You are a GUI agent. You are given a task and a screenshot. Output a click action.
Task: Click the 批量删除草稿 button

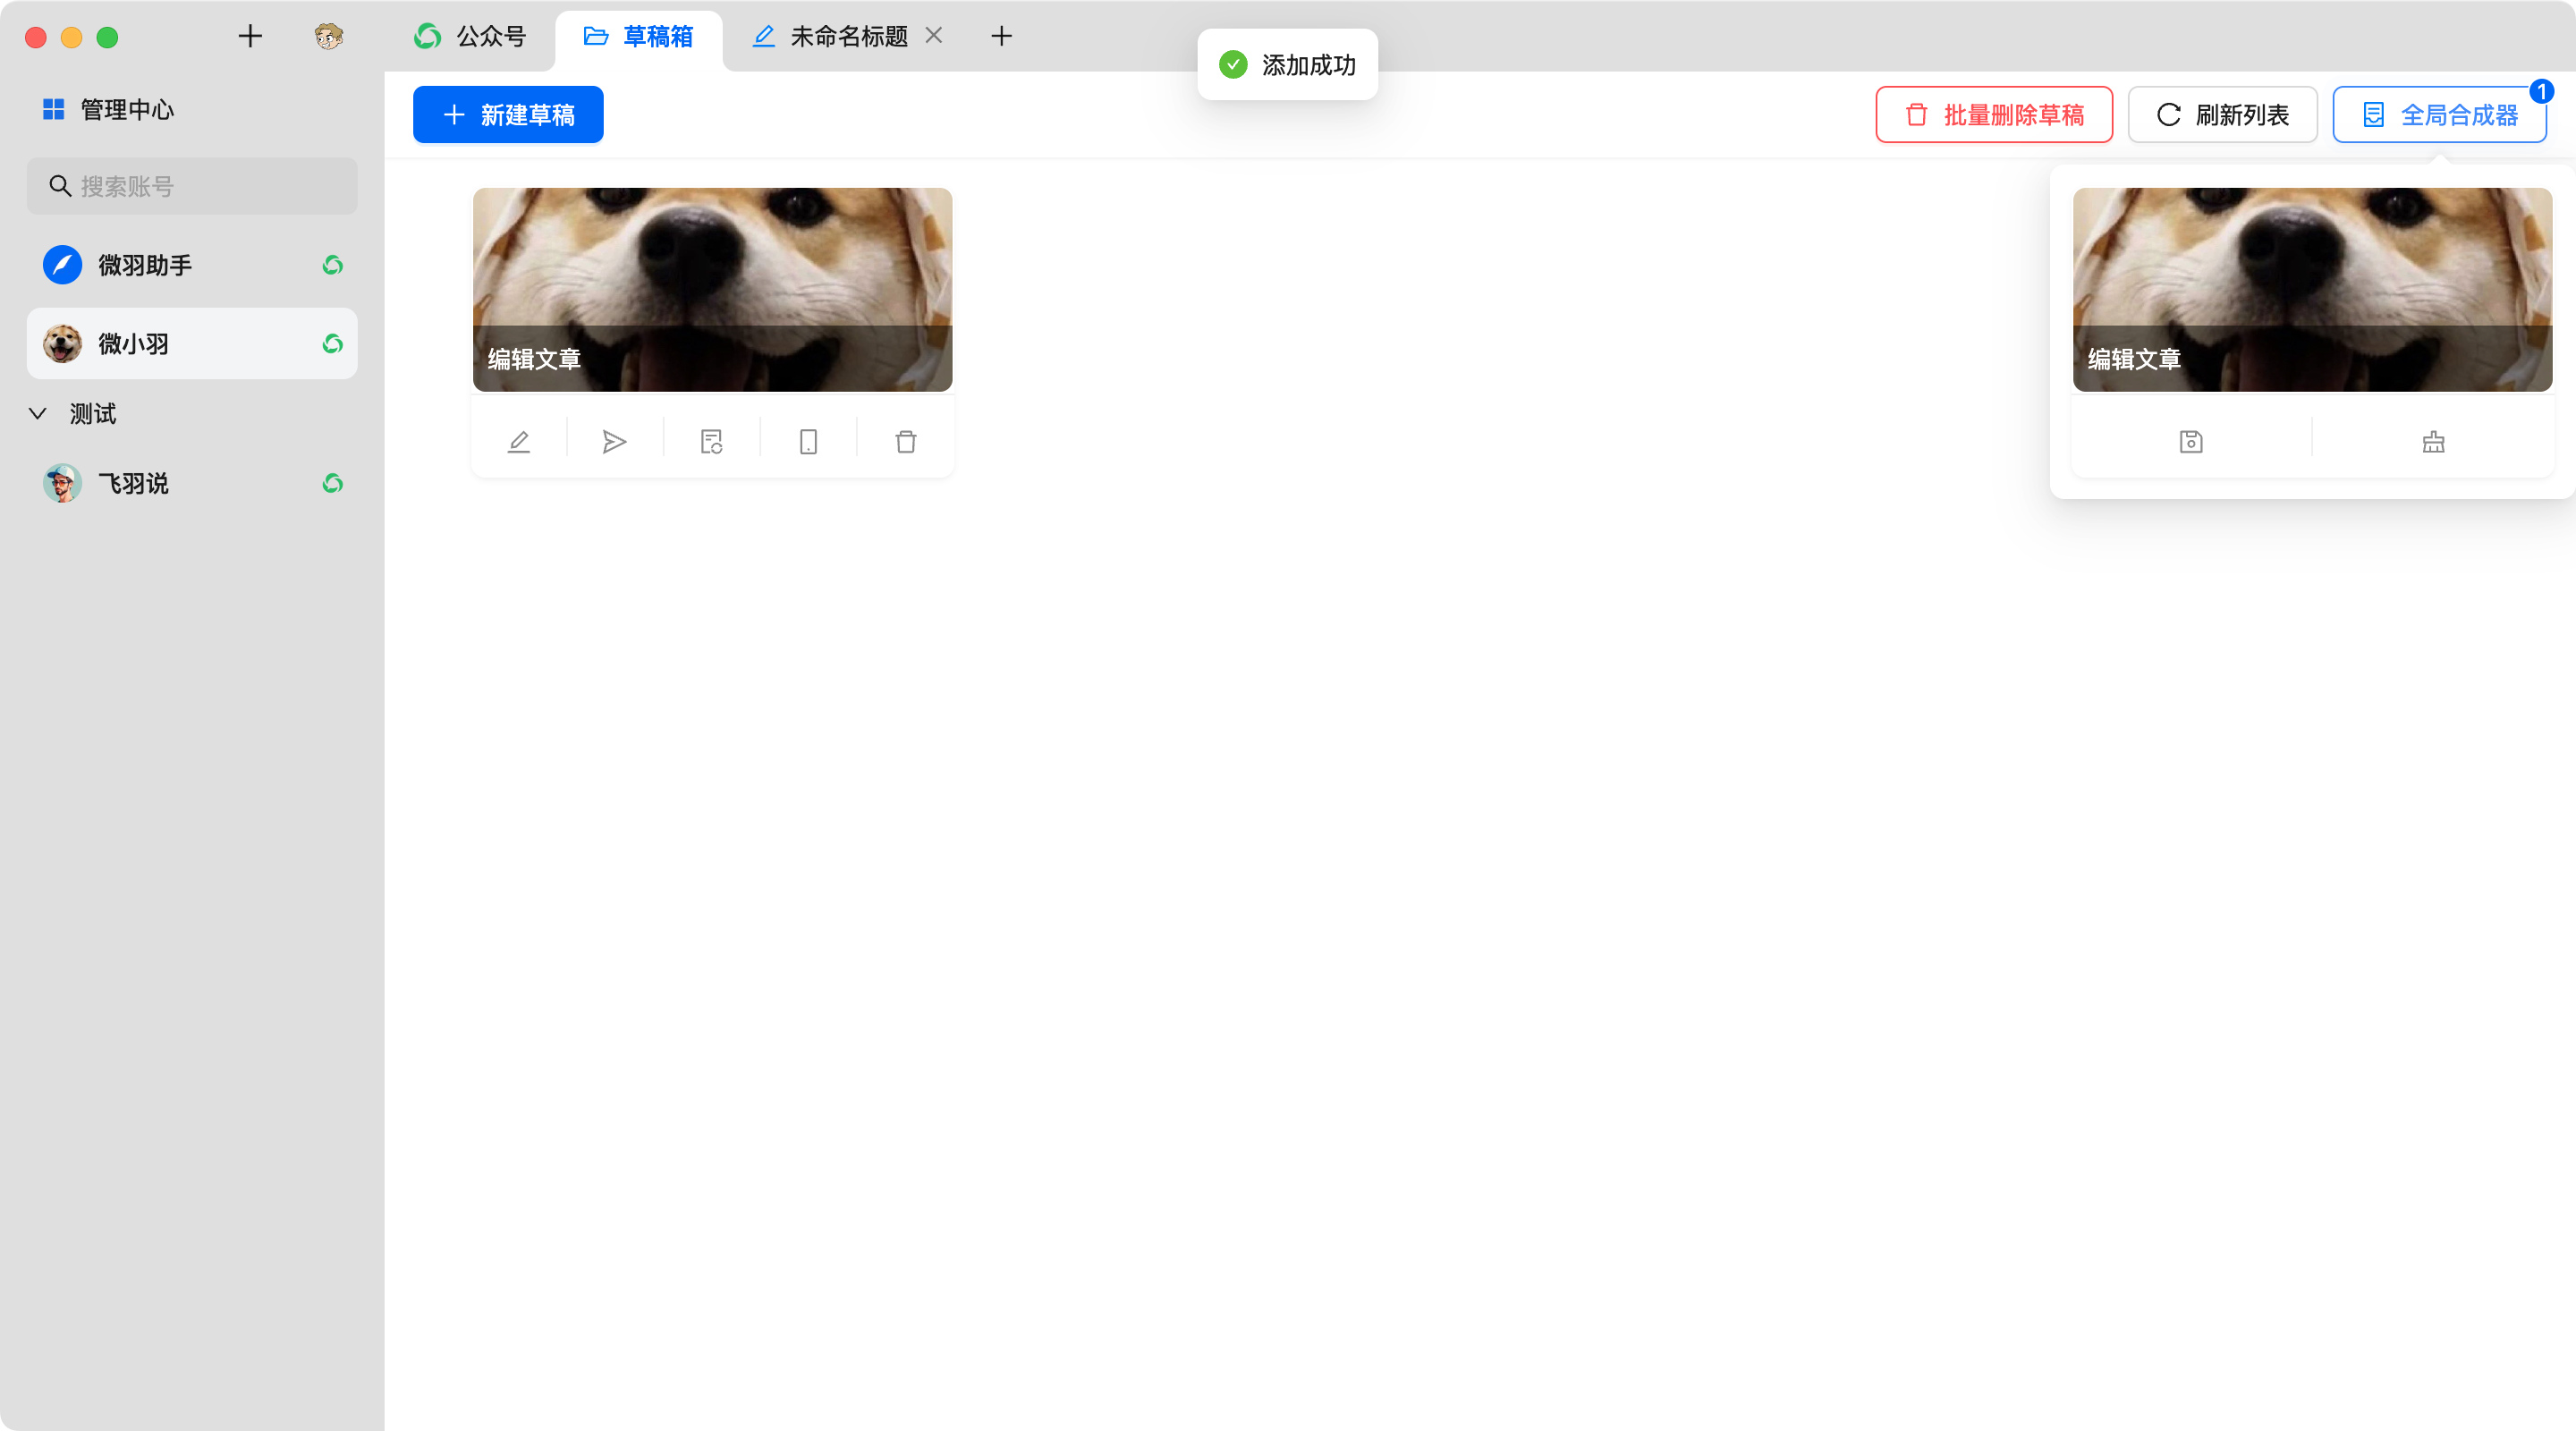[x=1993, y=115]
